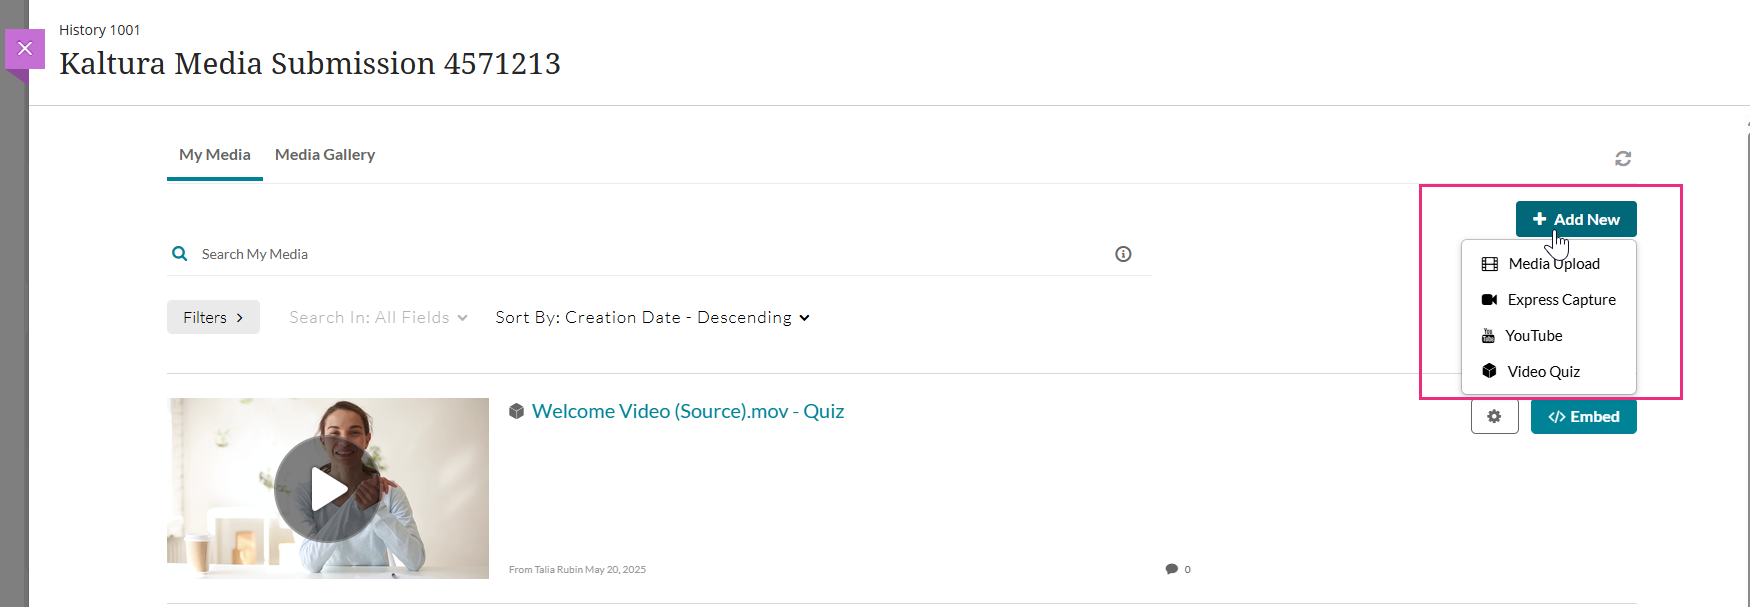The height and width of the screenshot is (607, 1750).
Task: Click the quiz cube icon beside the title
Action: click(516, 411)
